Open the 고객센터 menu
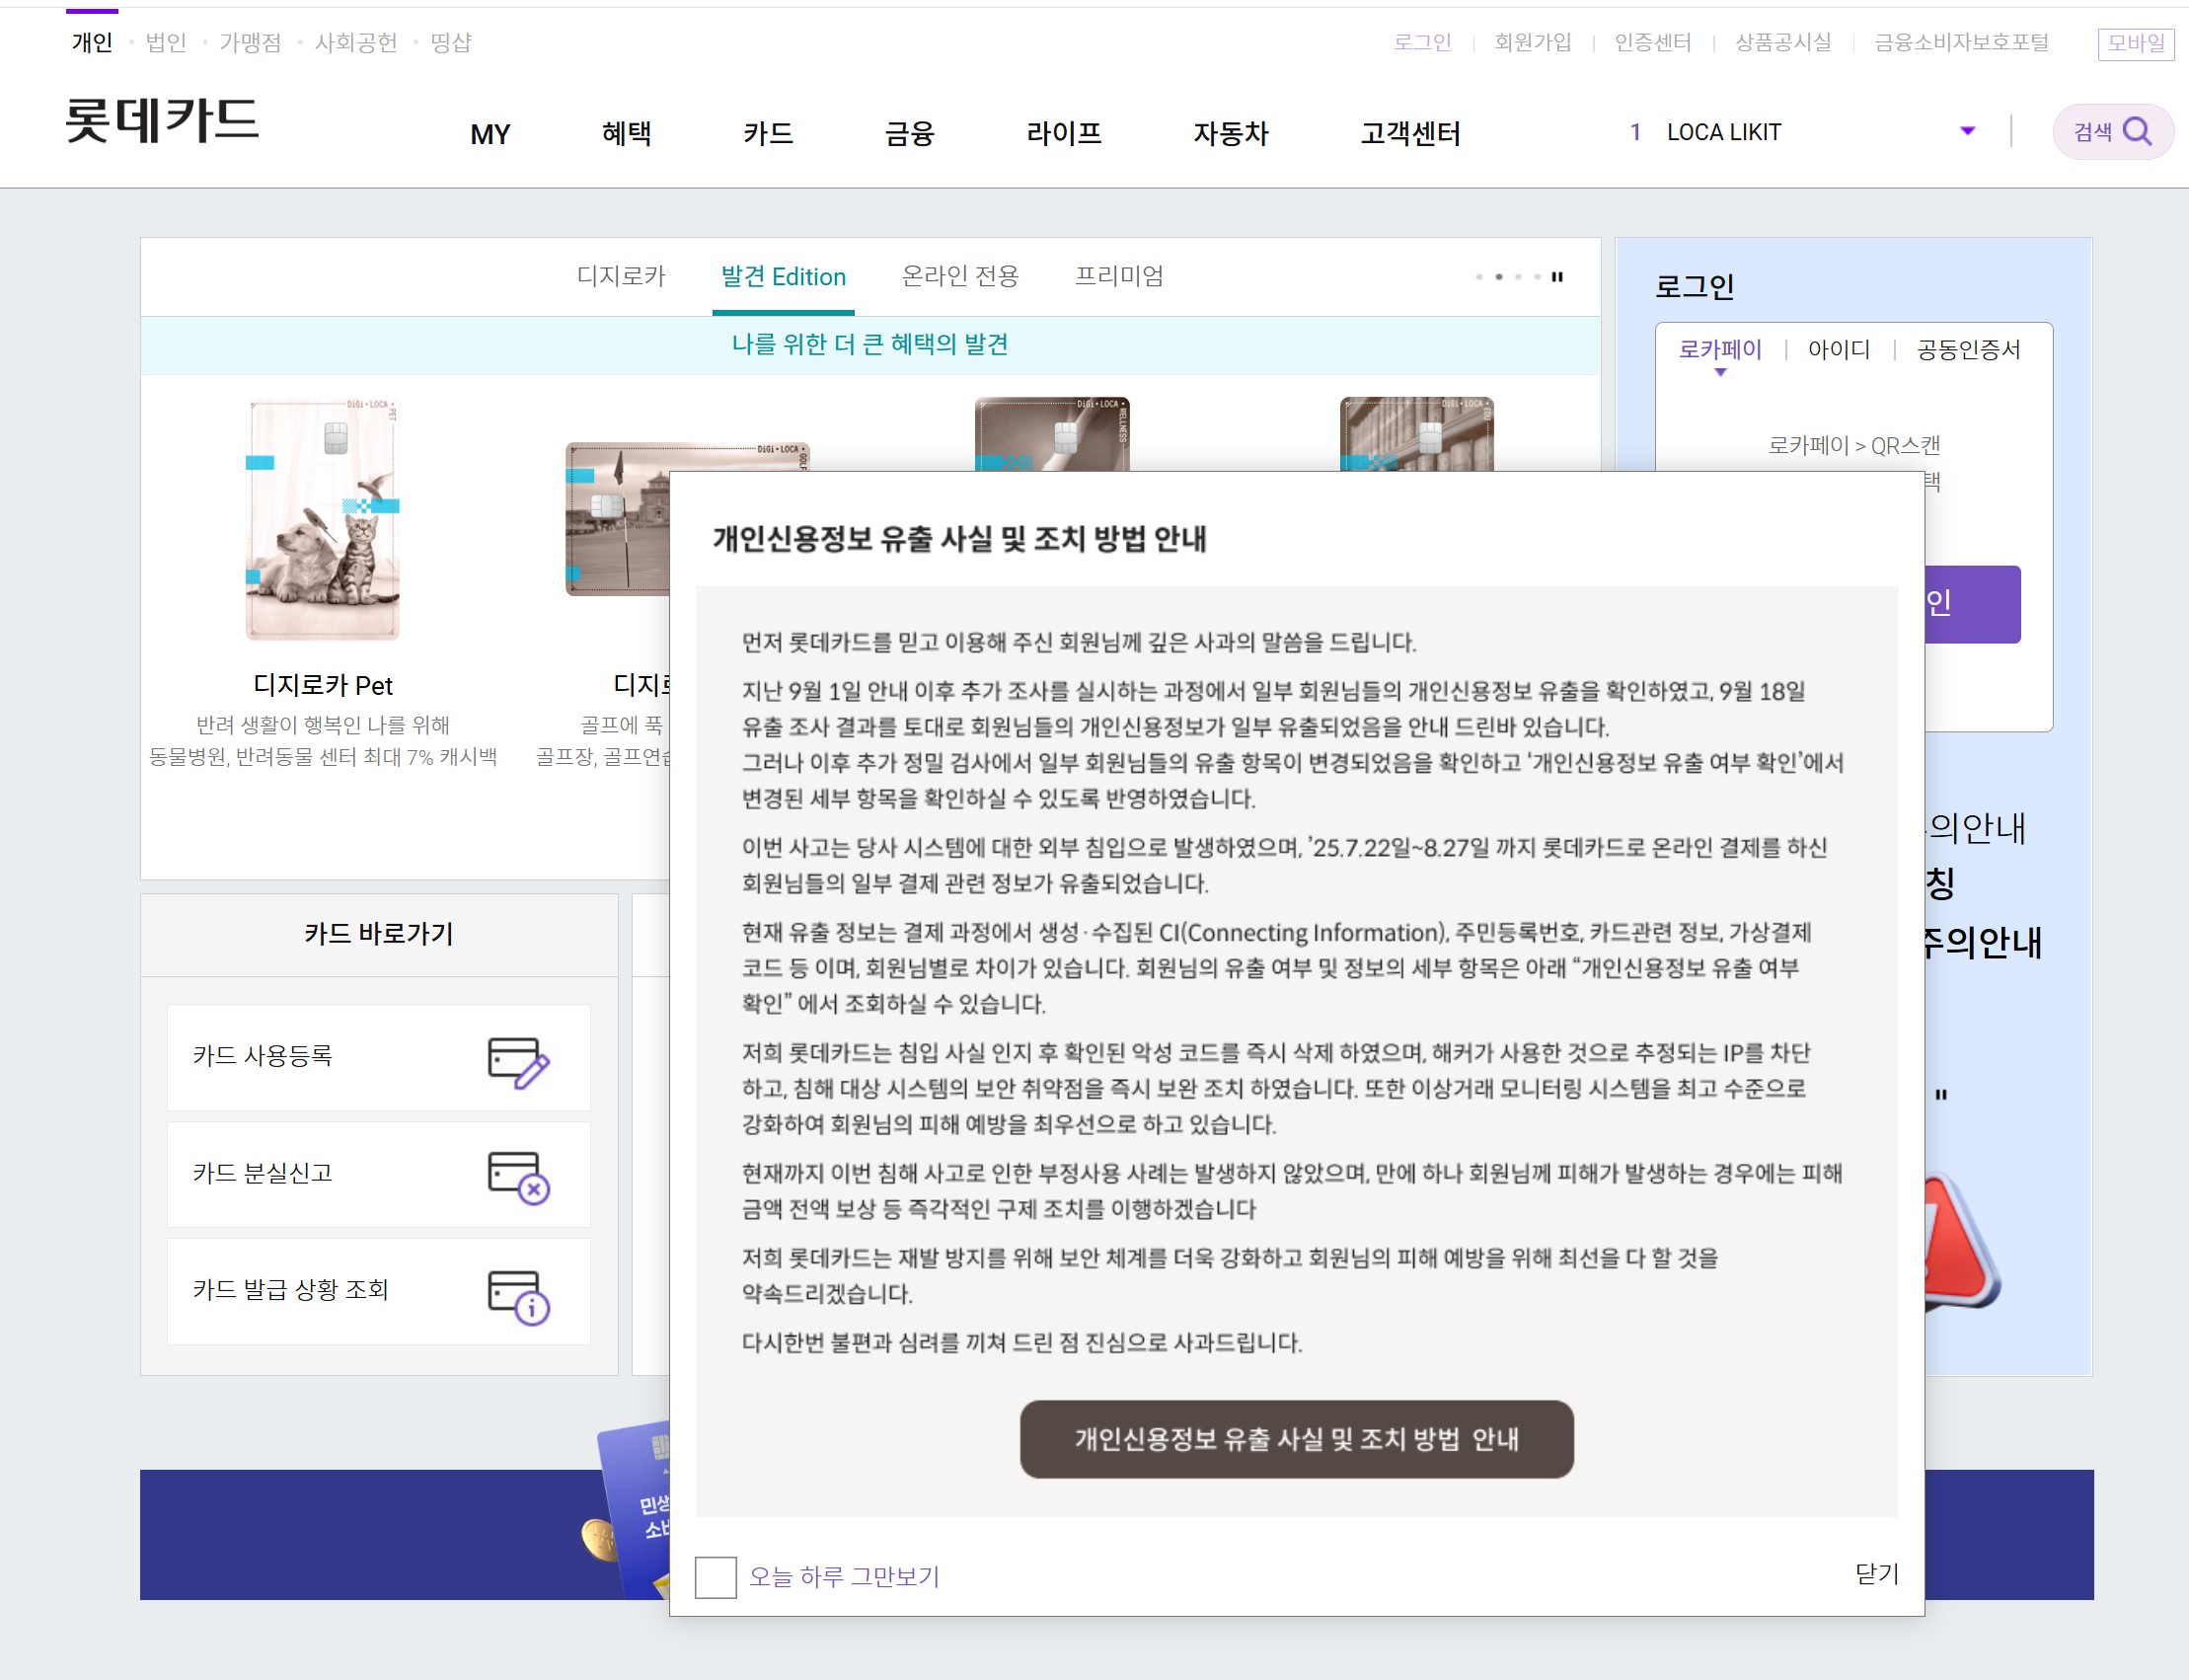 point(1410,133)
